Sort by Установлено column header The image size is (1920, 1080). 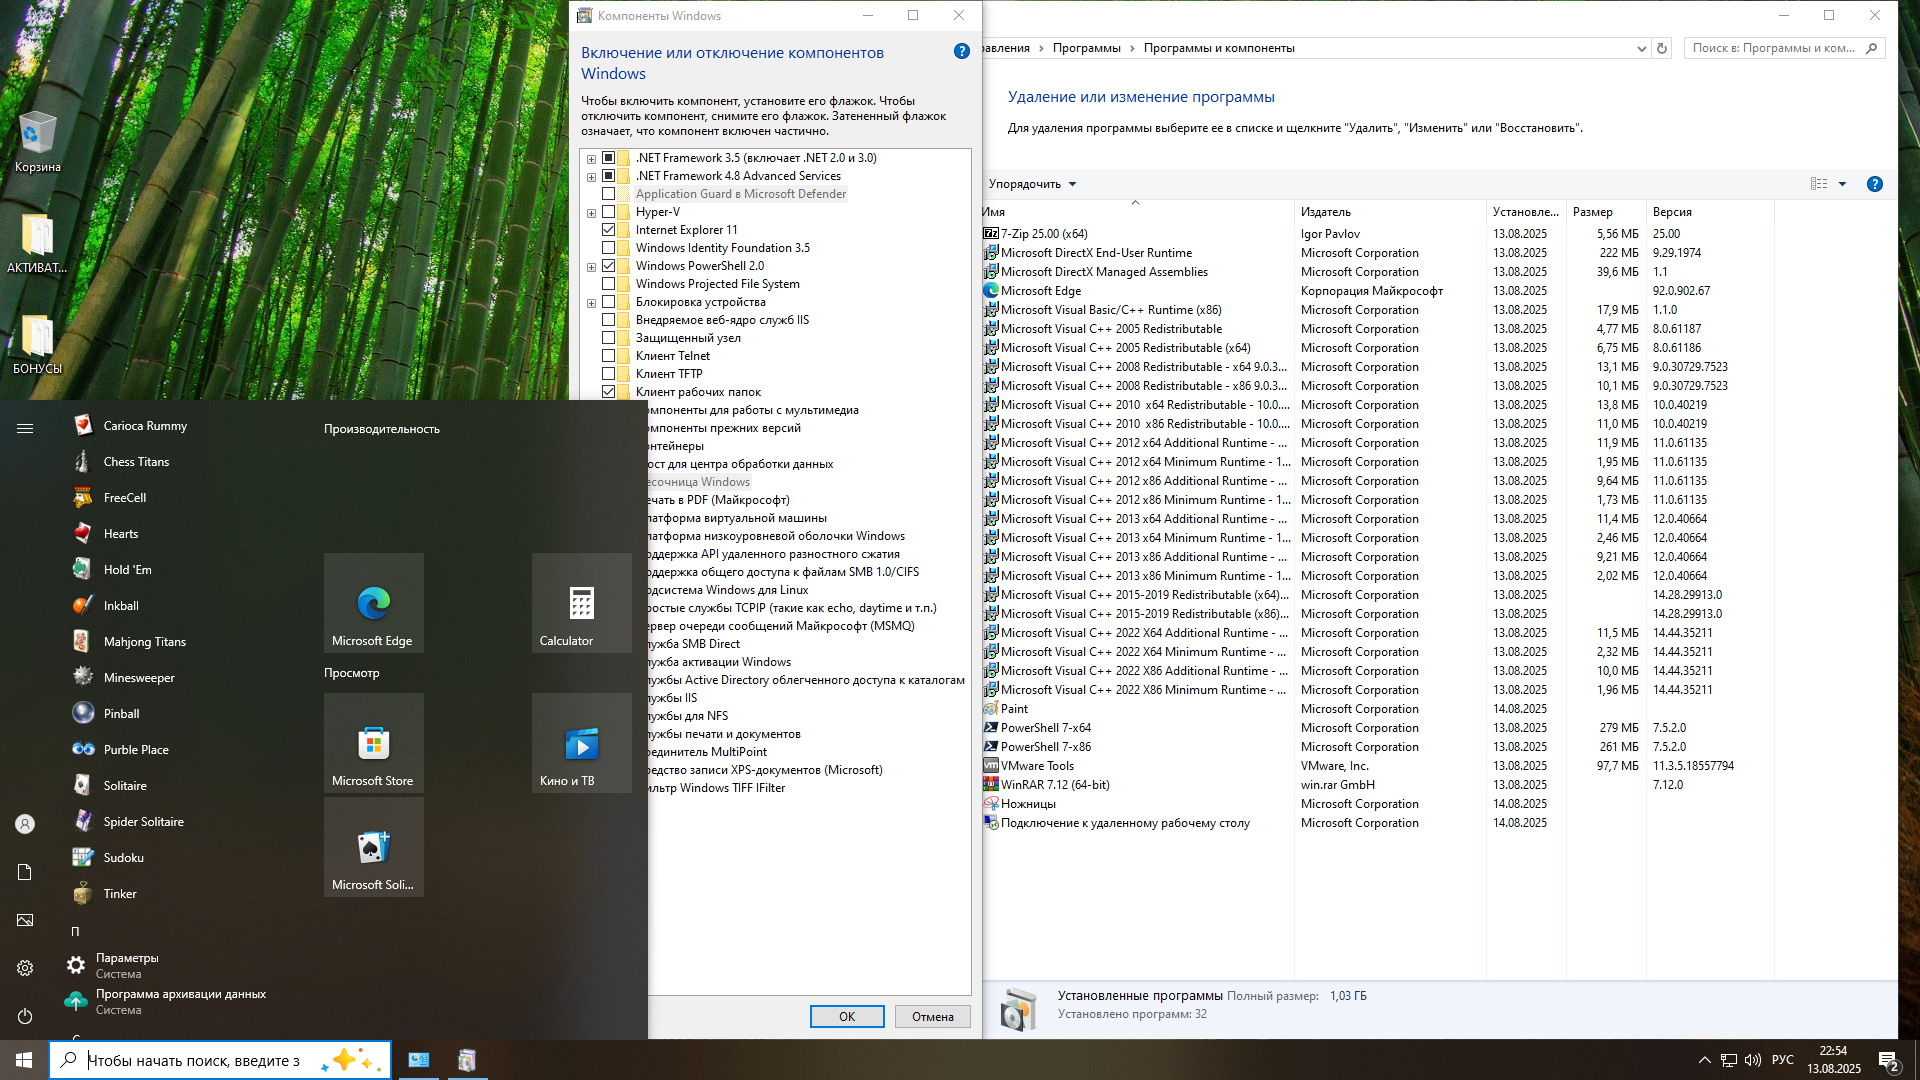[1525, 212]
